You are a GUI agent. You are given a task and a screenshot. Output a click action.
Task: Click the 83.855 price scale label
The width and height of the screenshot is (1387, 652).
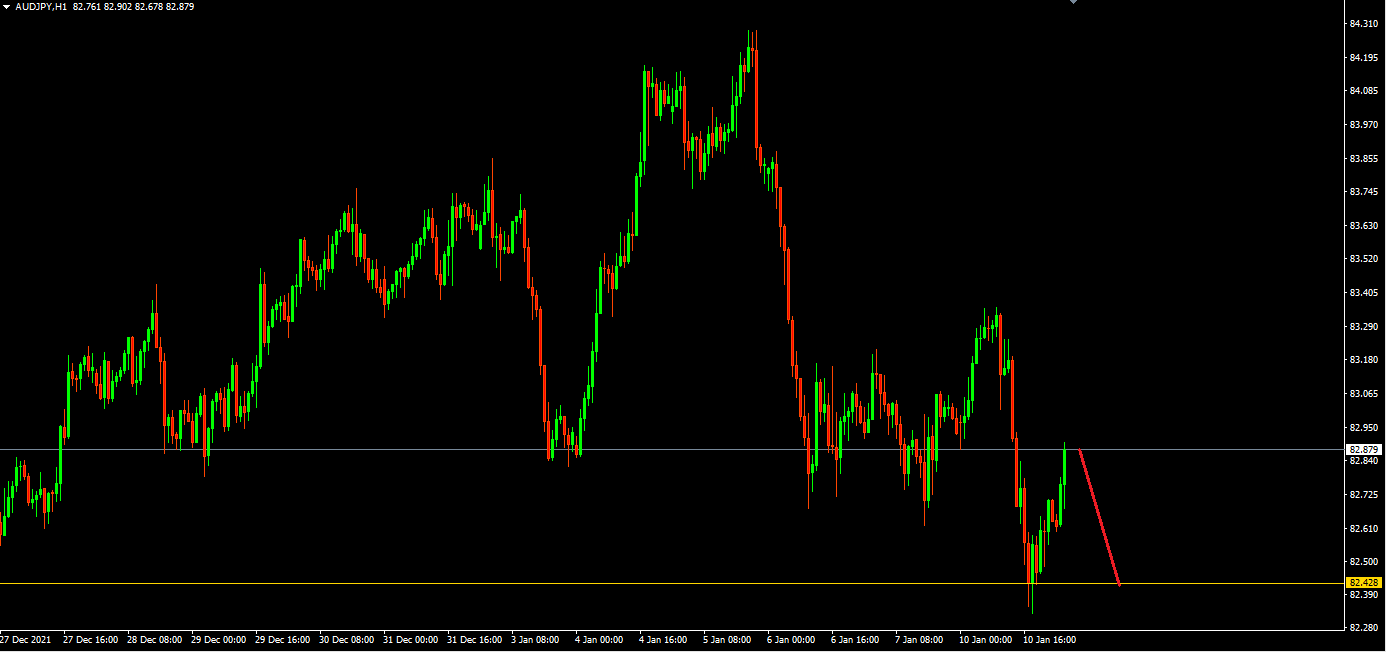[1364, 158]
